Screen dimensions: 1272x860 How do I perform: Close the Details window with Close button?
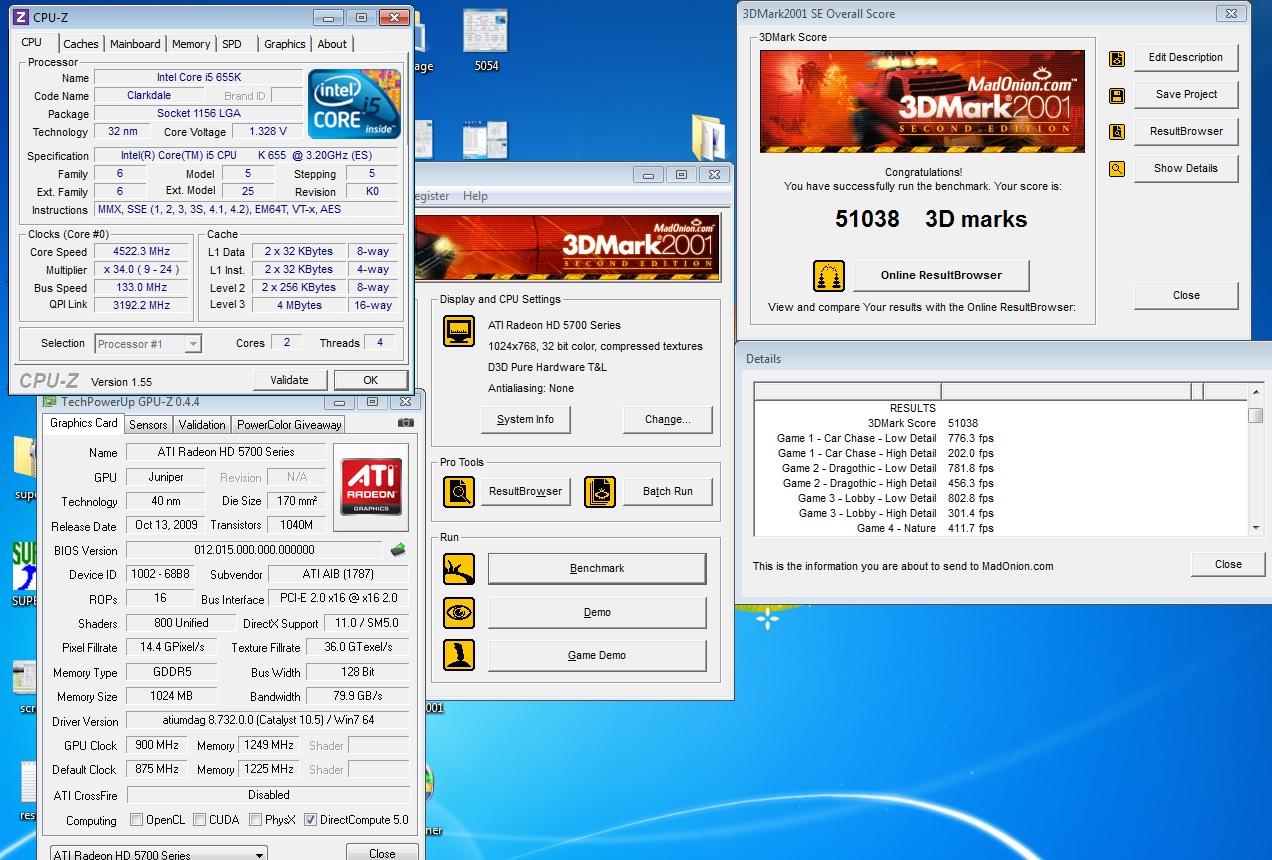pyautogui.click(x=1228, y=564)
